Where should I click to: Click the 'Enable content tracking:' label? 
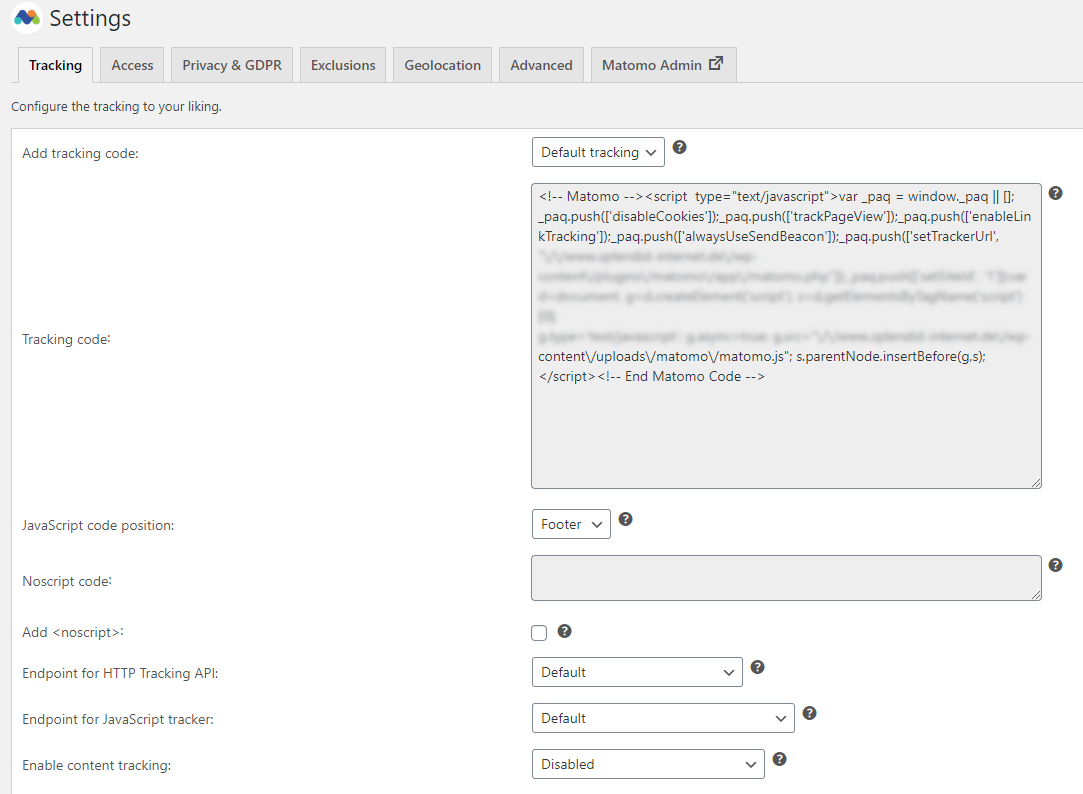click(97, 766)
